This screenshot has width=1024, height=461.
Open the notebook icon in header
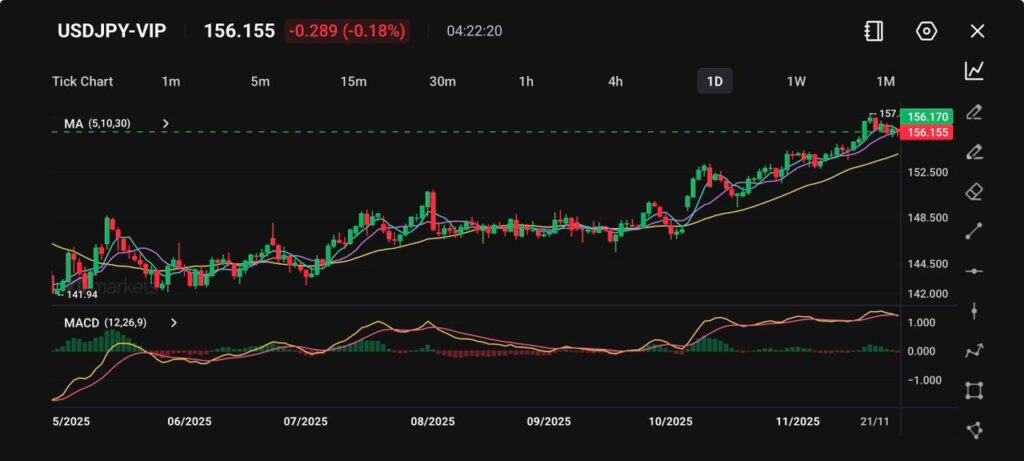874,31
